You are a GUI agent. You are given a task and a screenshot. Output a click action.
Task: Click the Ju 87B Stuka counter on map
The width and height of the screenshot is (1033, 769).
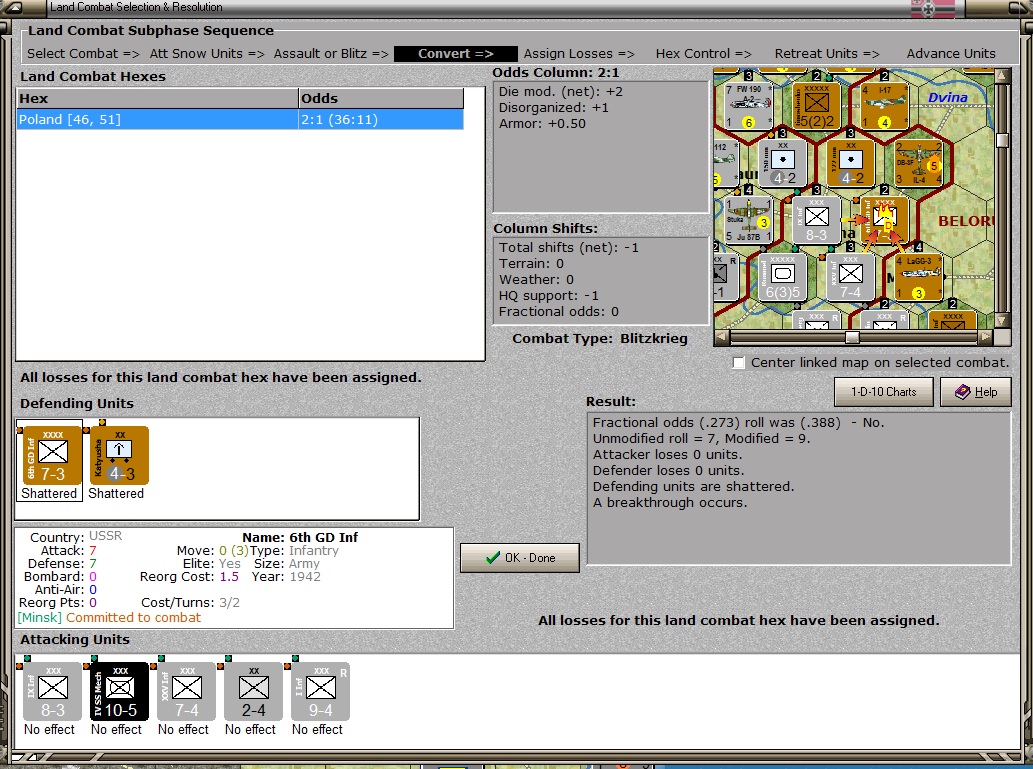(x=749, y=219)
